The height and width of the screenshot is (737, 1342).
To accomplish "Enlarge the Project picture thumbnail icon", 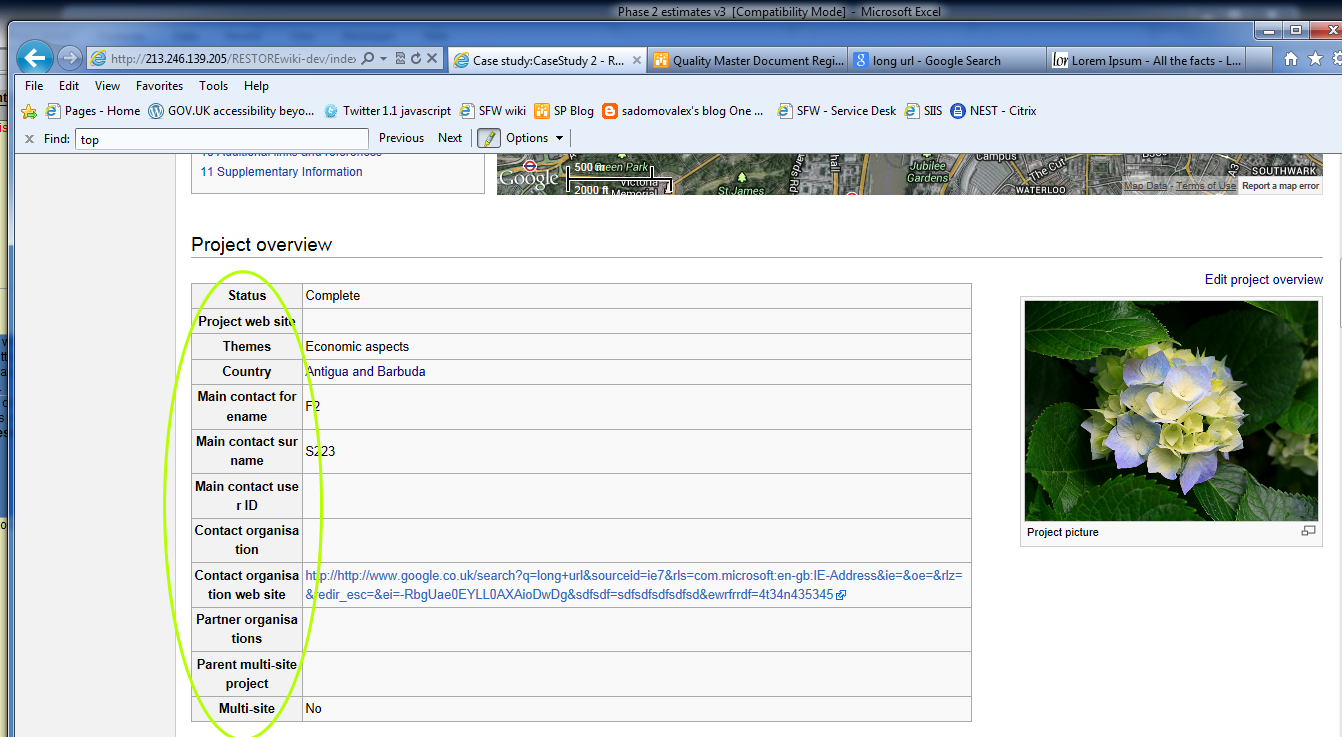I will click(x=1308, y=531).
